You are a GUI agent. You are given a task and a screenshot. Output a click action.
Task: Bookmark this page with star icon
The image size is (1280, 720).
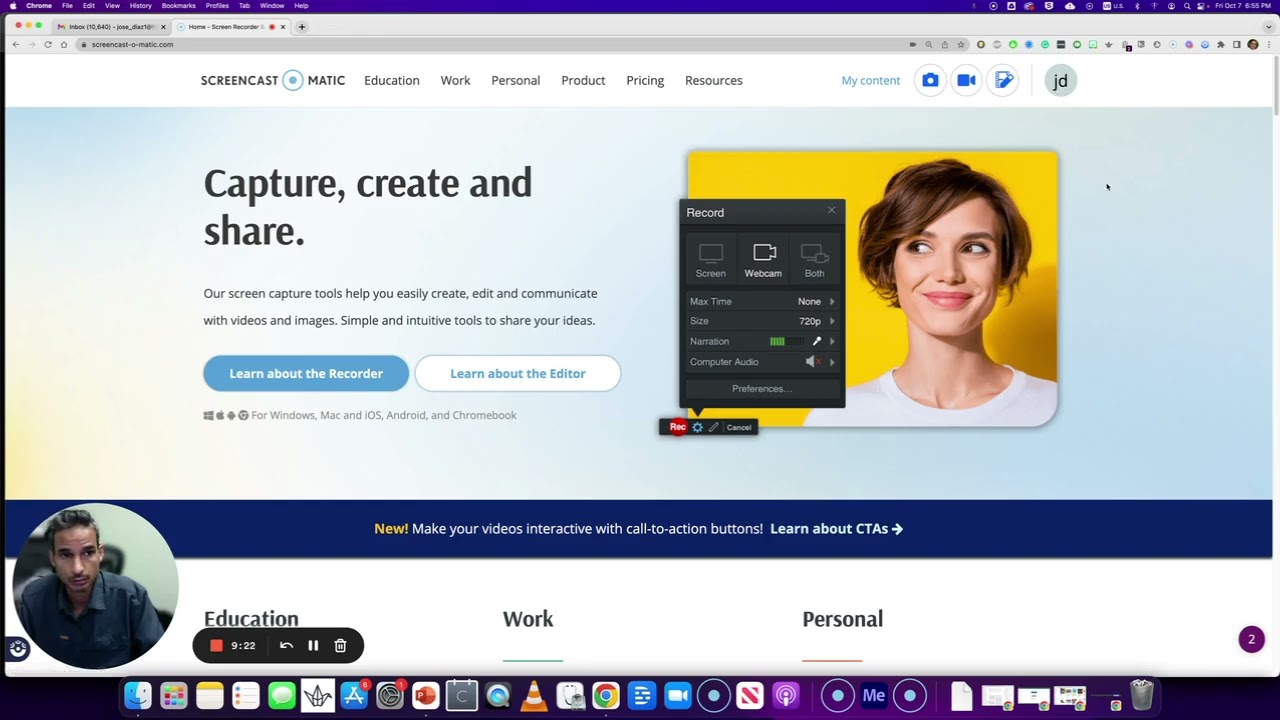click(x=961, y=44)
